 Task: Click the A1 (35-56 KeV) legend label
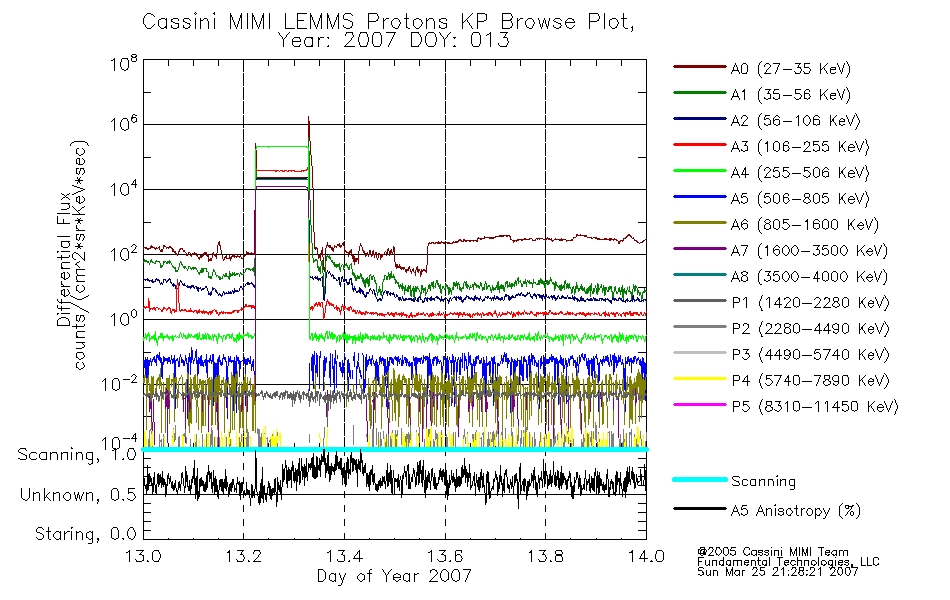(x=790, y=95)
